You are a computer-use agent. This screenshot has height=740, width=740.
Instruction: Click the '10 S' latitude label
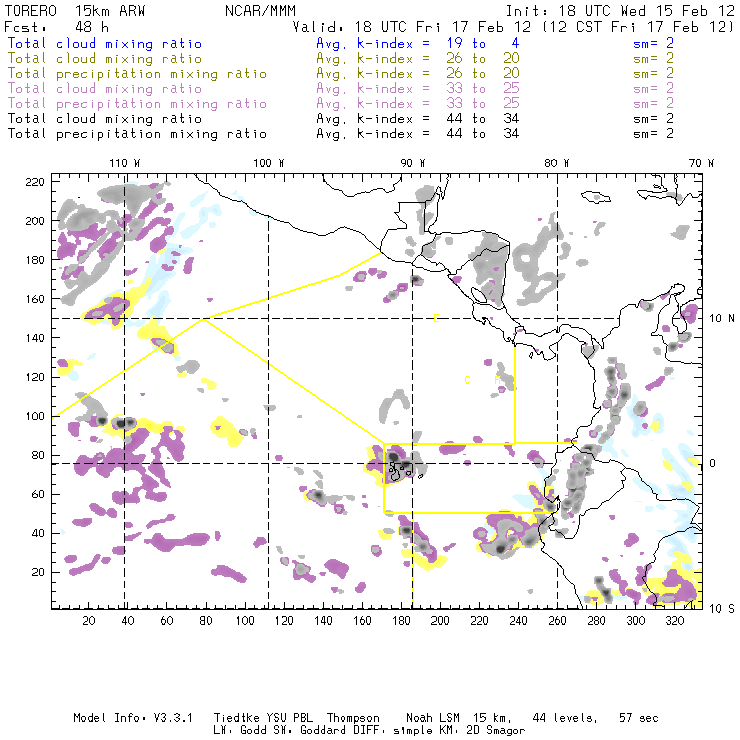(722, 609)
